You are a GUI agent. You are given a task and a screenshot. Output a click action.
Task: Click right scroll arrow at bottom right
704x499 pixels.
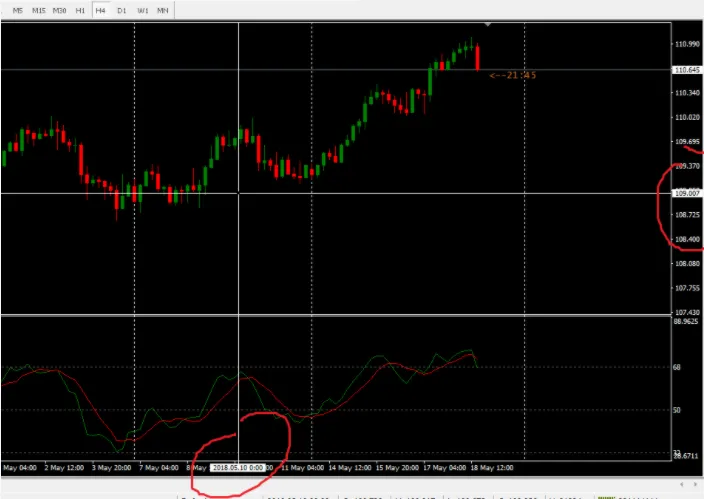(x=697, y=484)
